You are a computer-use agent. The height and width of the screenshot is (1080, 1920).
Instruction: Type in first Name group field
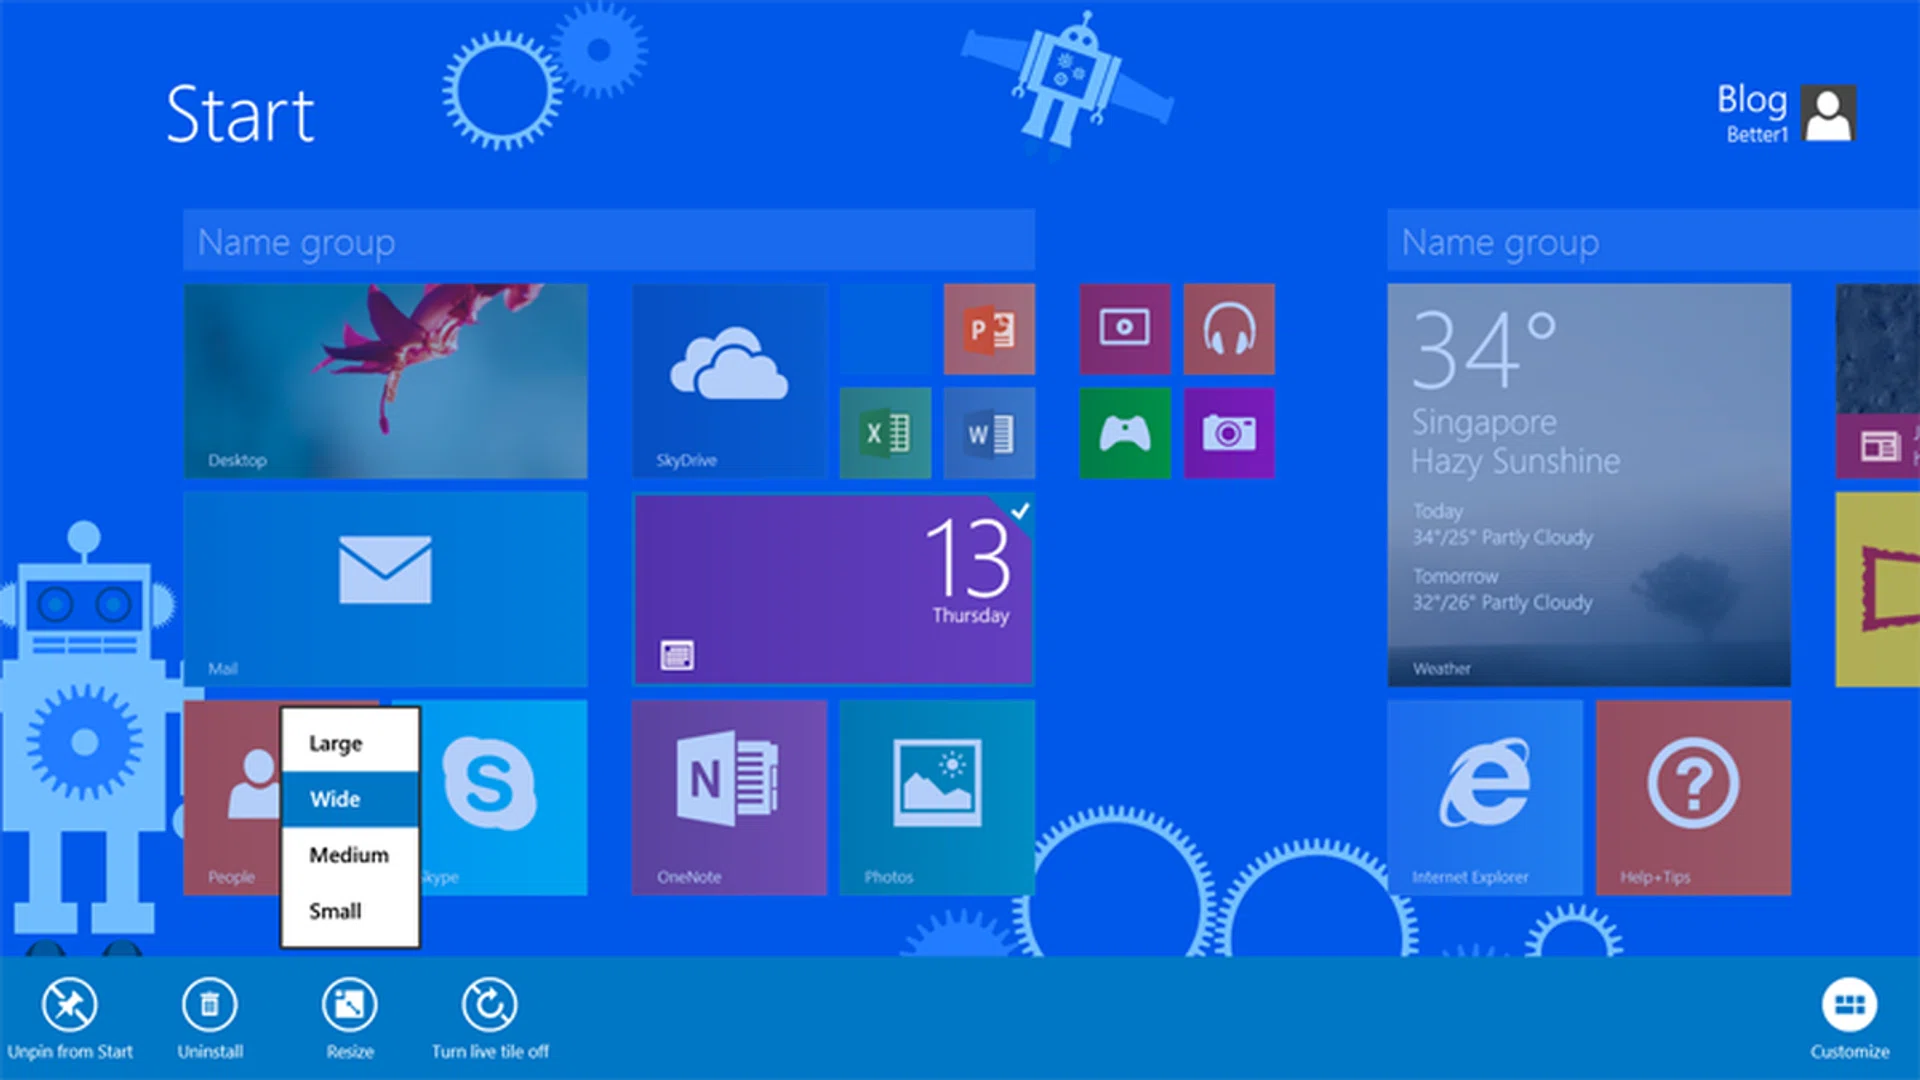[608, 241]
